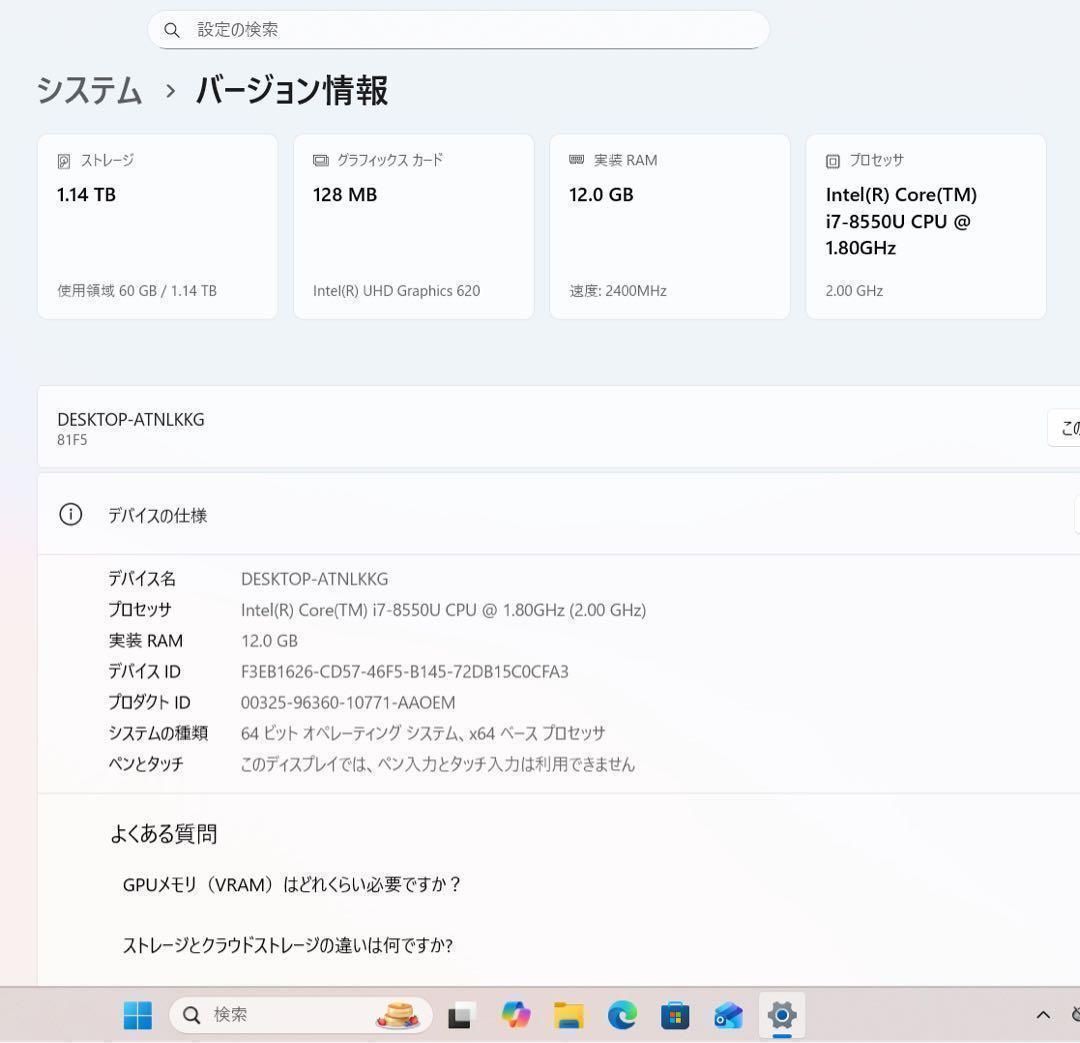Click the rename-PC button at top right
Viewport: 1080px width, 1043px height.
coord(1070,427)
